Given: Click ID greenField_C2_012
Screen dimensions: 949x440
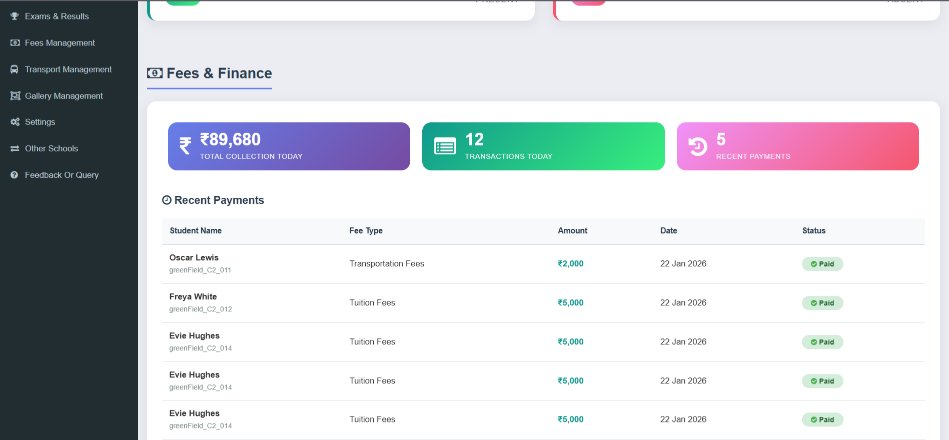Looking at the screenshot, I should pos(200,309).
